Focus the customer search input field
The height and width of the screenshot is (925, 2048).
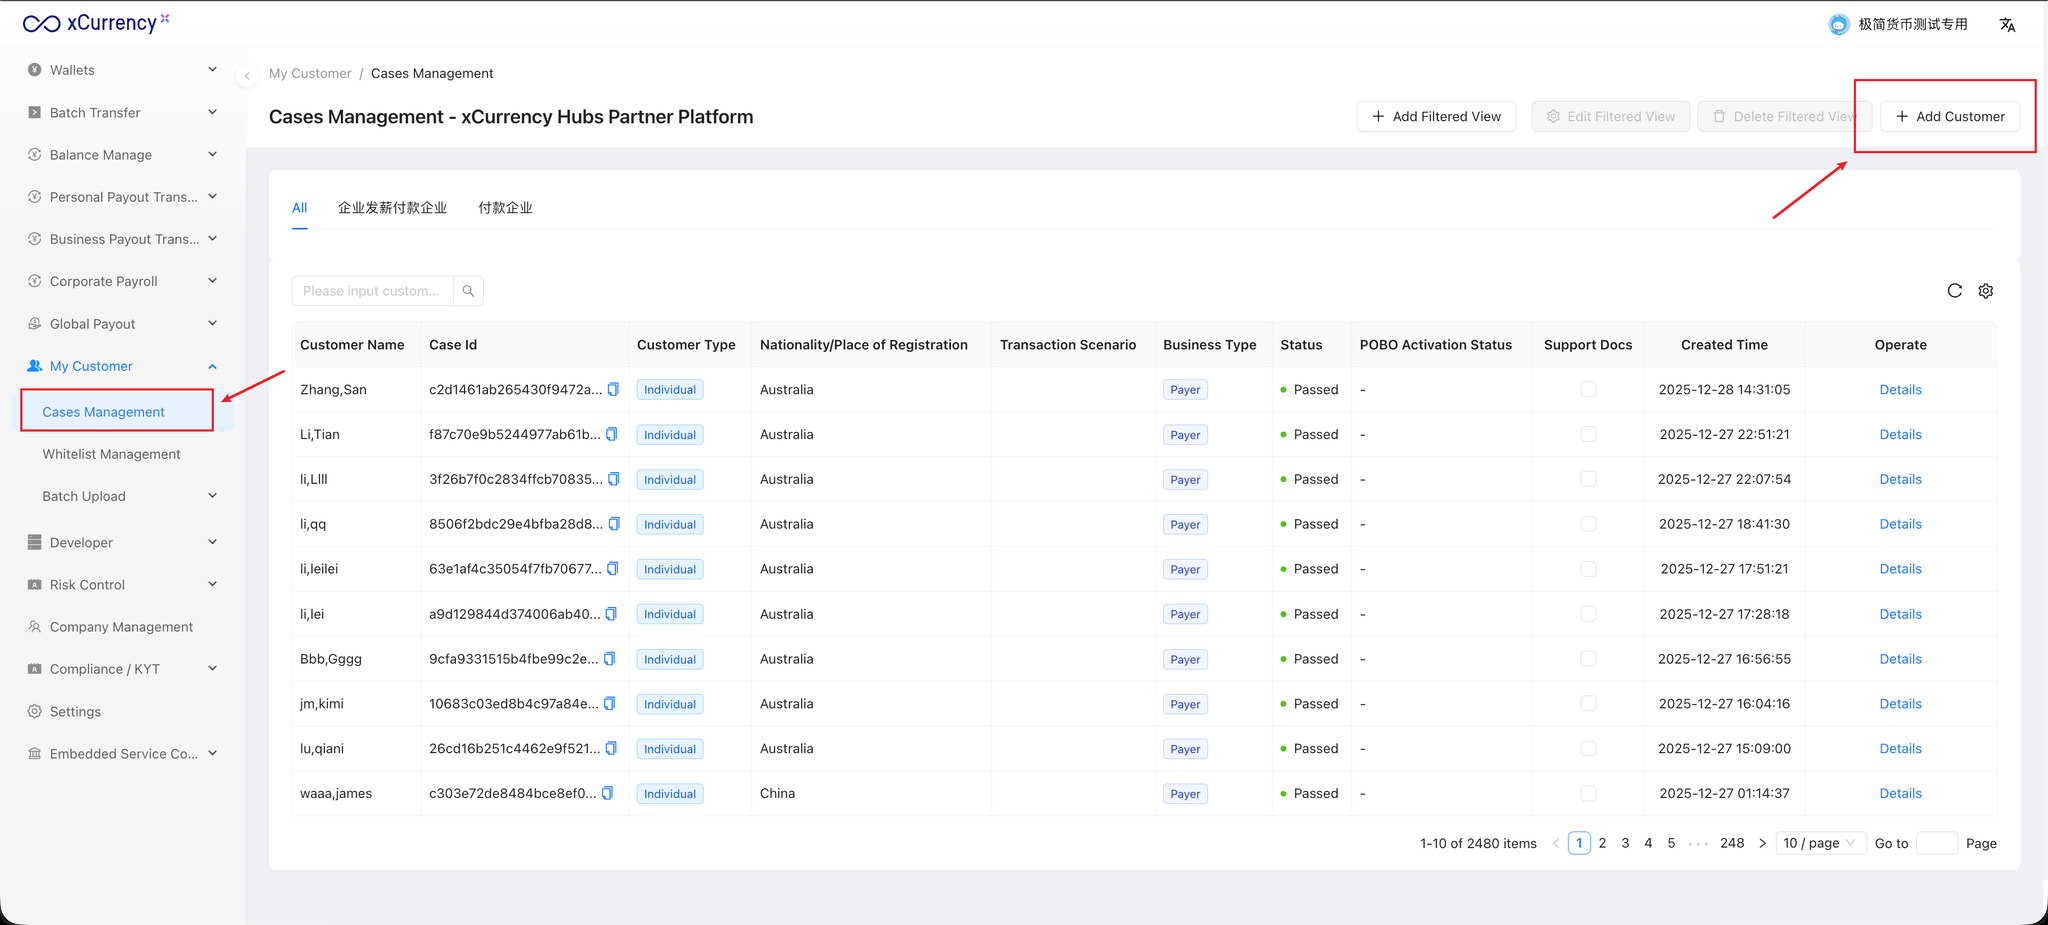372,291
